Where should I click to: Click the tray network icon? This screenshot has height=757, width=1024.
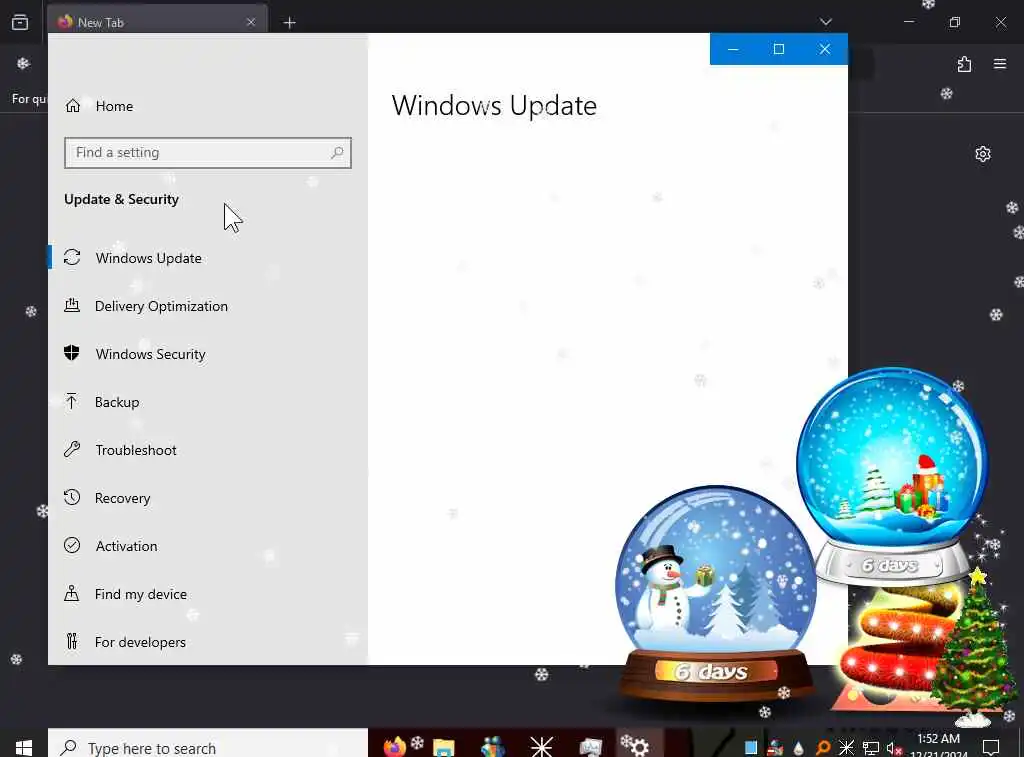point(871,748)
